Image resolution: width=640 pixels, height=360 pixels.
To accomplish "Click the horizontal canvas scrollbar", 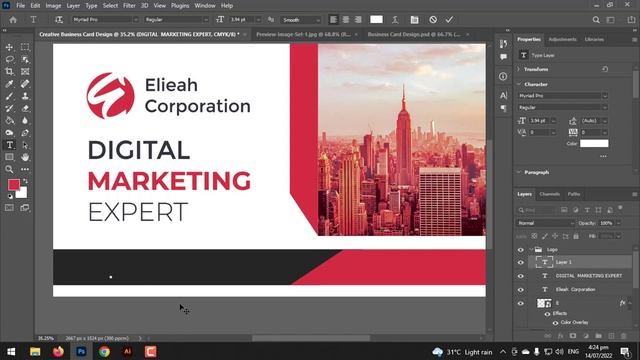I will [x=311, y=338].
